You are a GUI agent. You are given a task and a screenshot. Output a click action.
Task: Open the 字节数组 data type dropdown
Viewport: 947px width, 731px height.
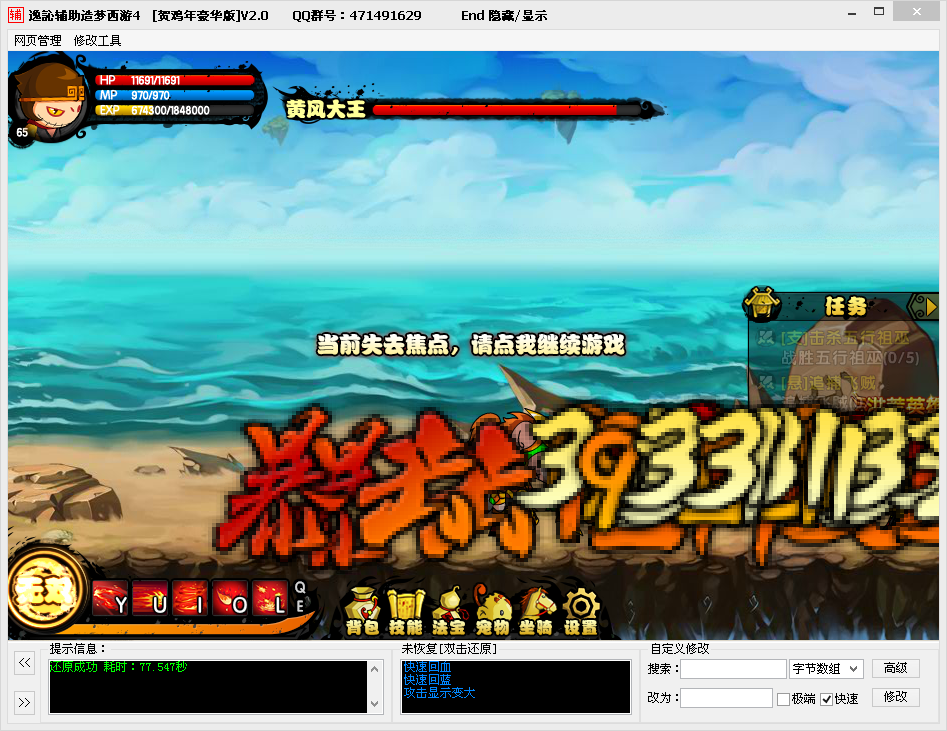826,669
